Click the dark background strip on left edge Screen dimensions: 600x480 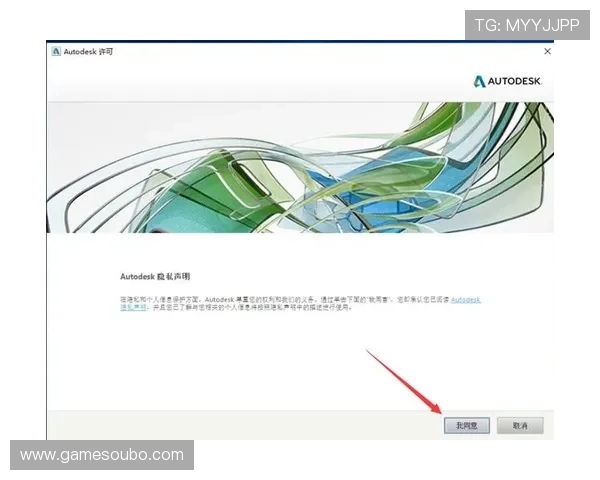[43, 300]
